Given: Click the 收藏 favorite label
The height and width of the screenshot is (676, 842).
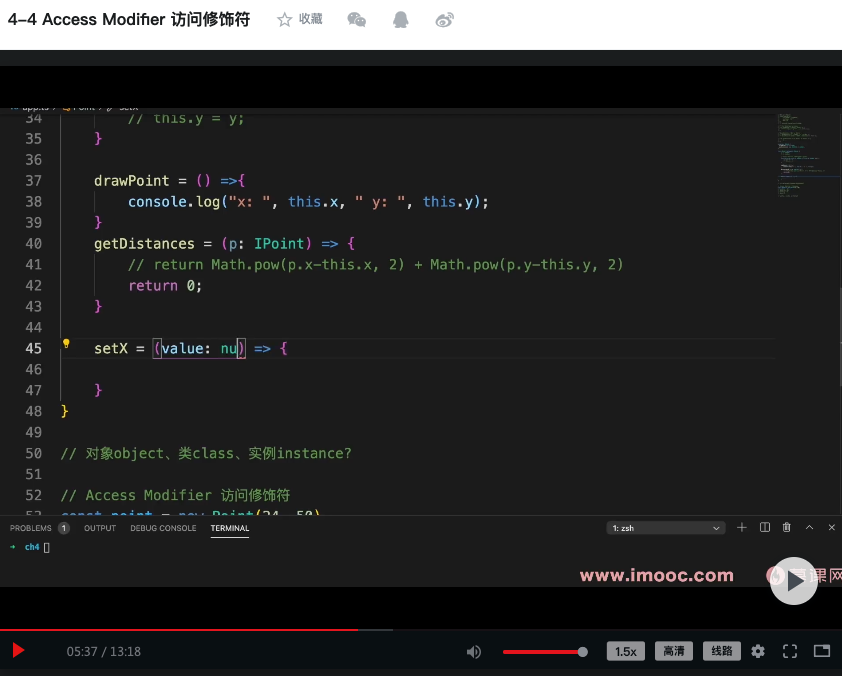Looking at the screenshot, I should click(x=310, y=19).
